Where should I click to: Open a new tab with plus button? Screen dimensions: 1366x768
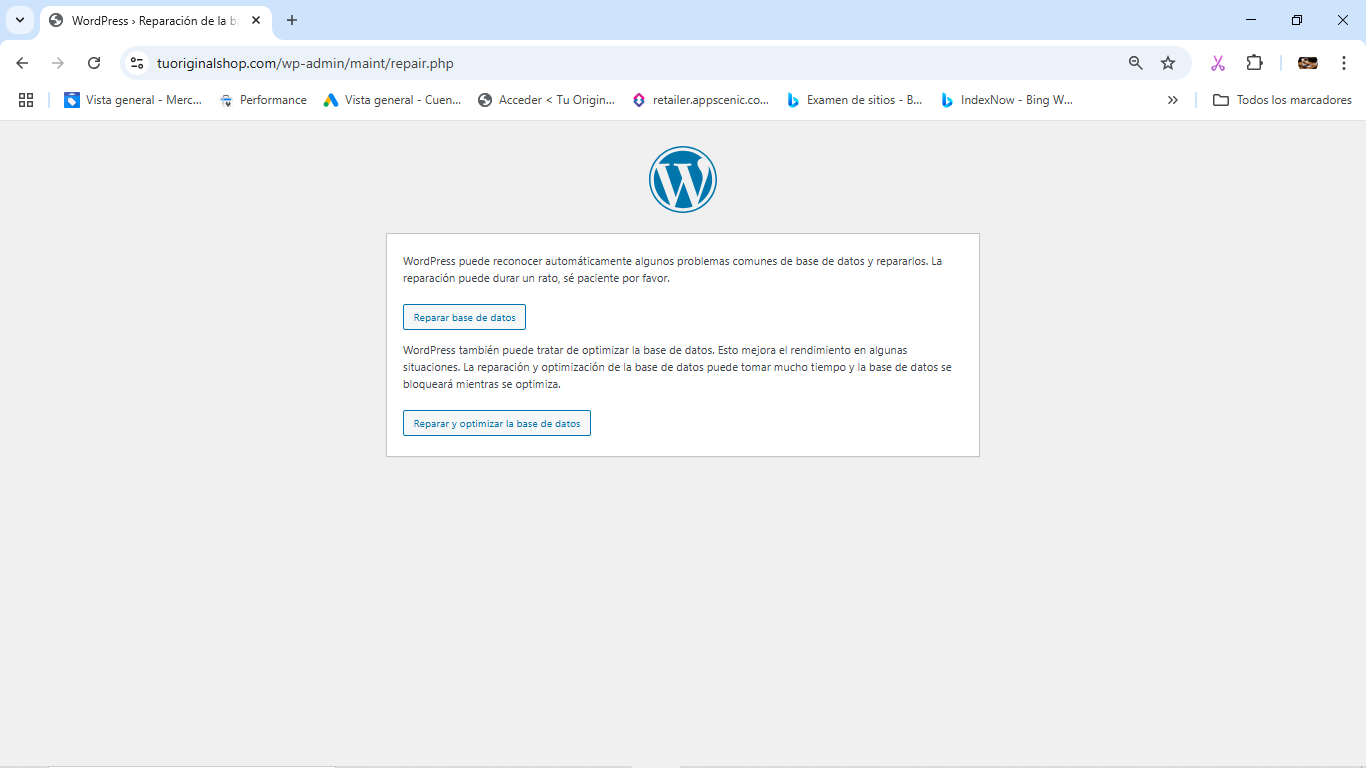(x=292, y=20)
